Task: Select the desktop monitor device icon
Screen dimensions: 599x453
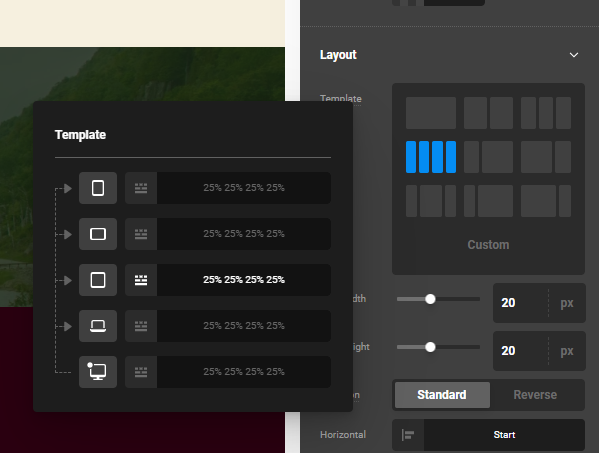Action: 98,372
